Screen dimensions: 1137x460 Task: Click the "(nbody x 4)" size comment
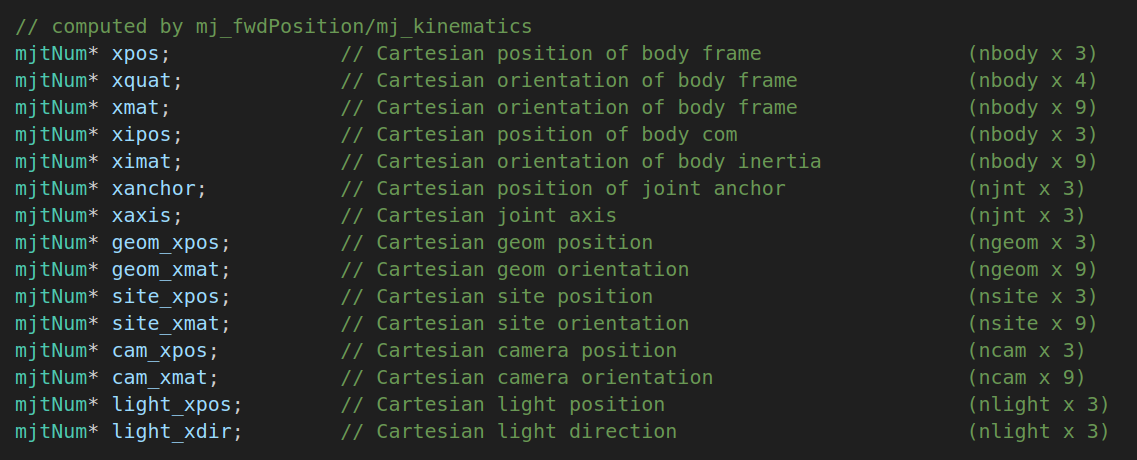[1032, 80]
